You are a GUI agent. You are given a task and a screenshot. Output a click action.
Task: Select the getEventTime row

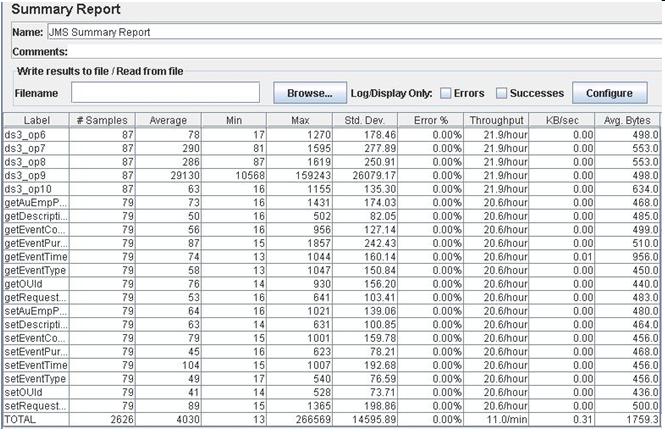(36, 256)
